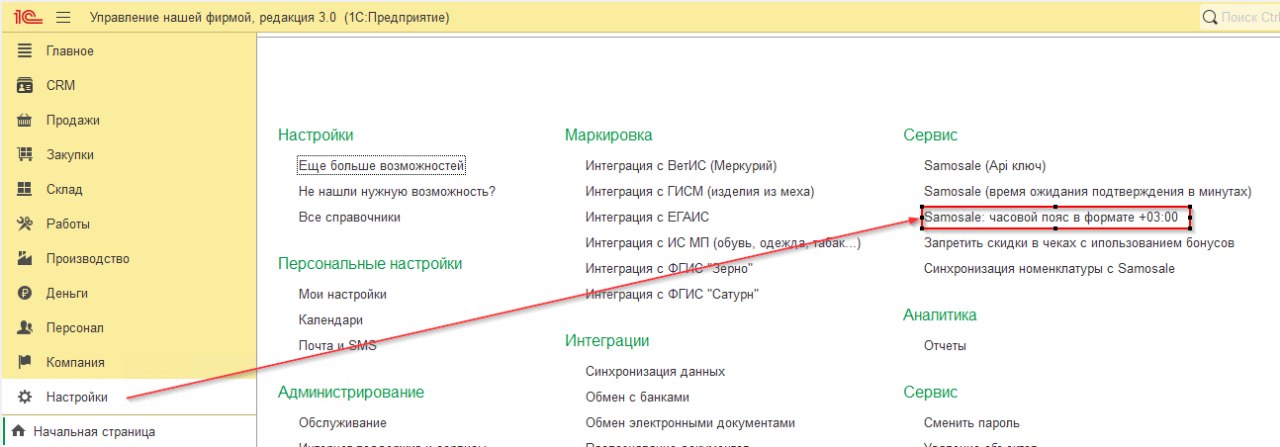Viewport: 1280px width, 447px height.
Task: Click the search magnifier icon
Action: tap(1210, 17)
